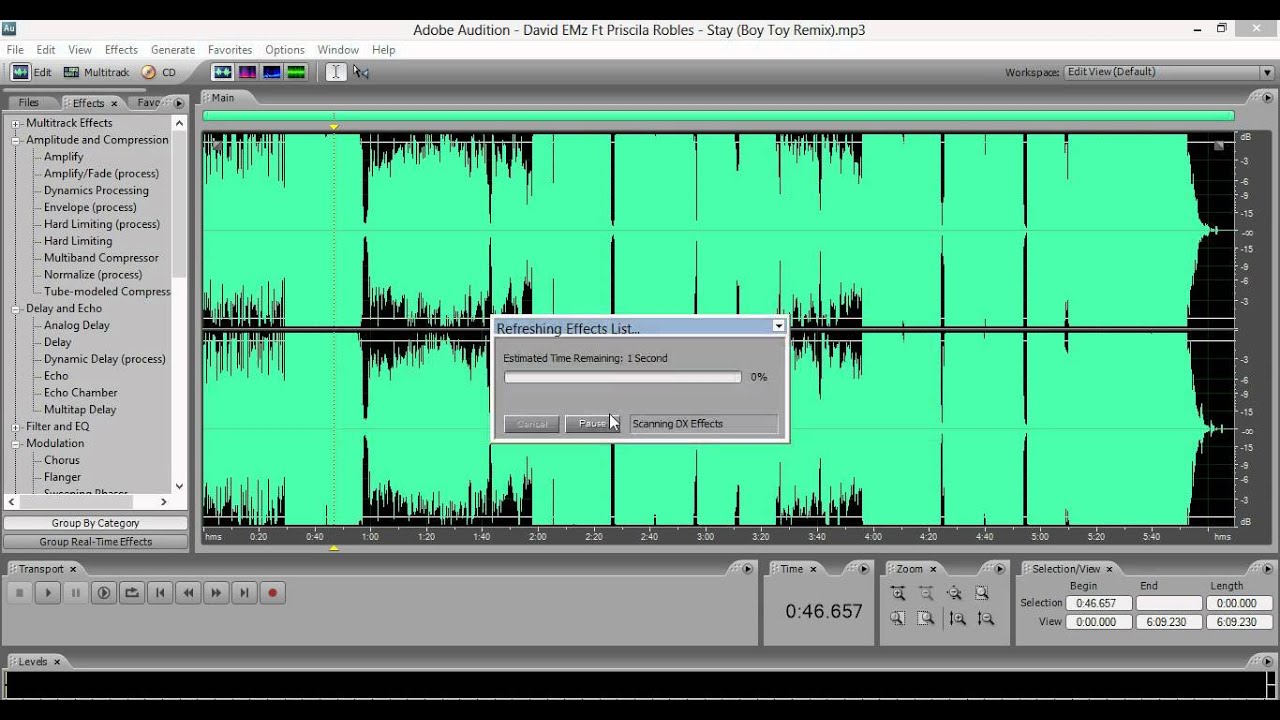Click the Cancel button in dialog
The image size is (1280, 720).
pyautogui.click(x=532, y=424)
